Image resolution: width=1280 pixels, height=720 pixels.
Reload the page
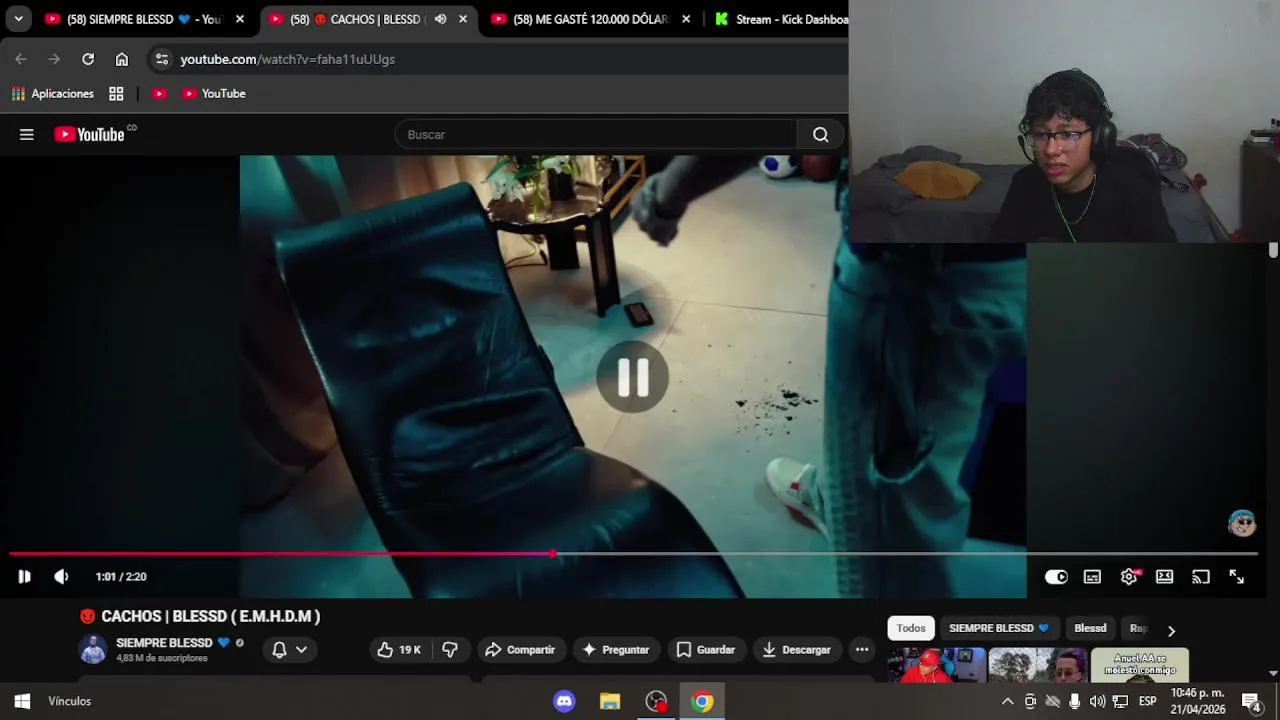(x=88, y=59)
